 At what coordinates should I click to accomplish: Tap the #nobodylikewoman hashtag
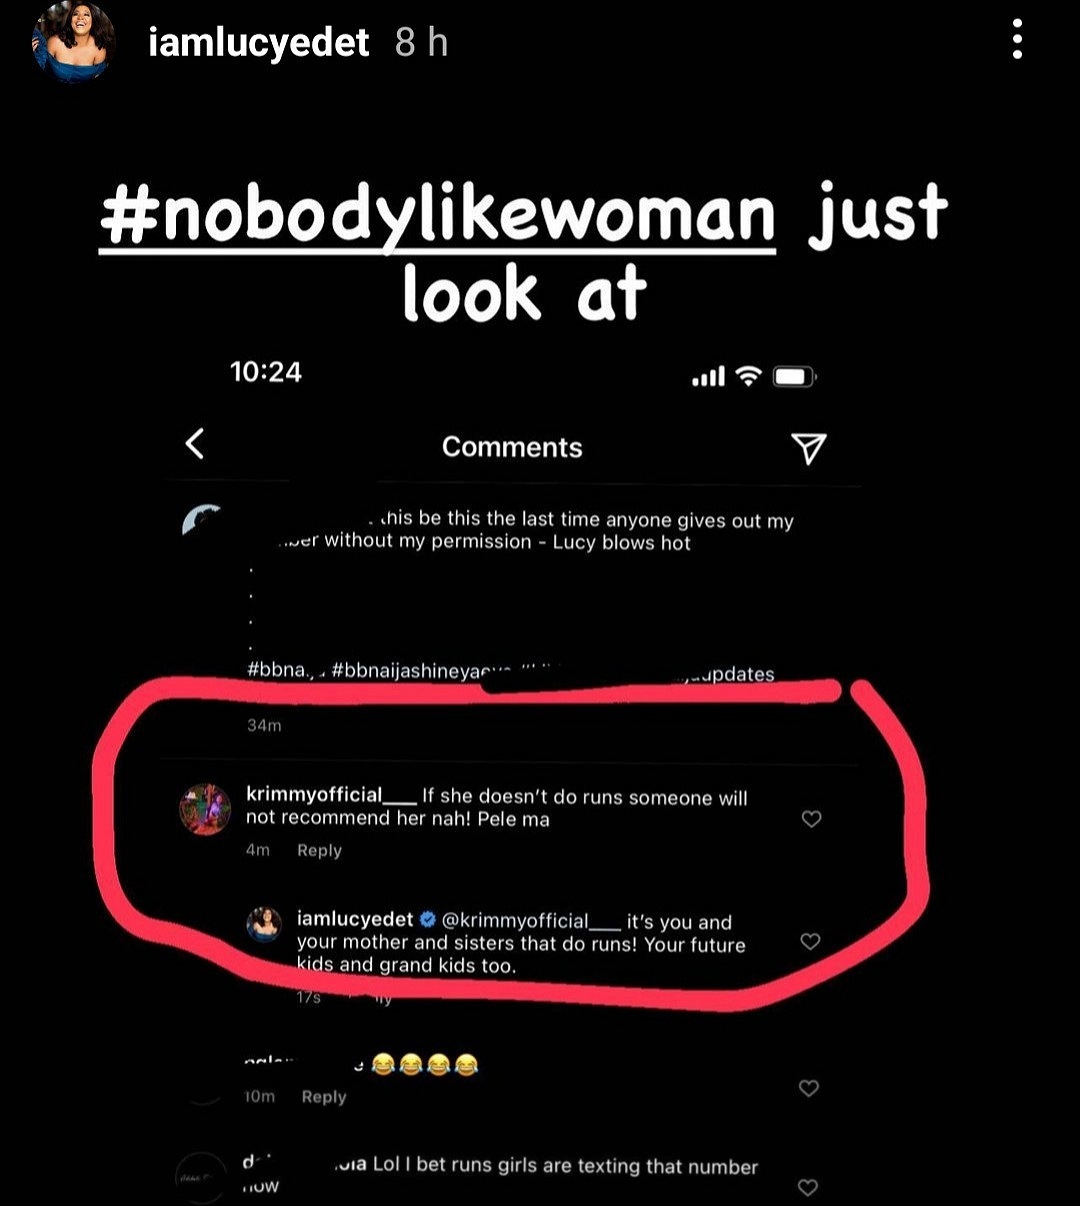[x=438, y=213]
